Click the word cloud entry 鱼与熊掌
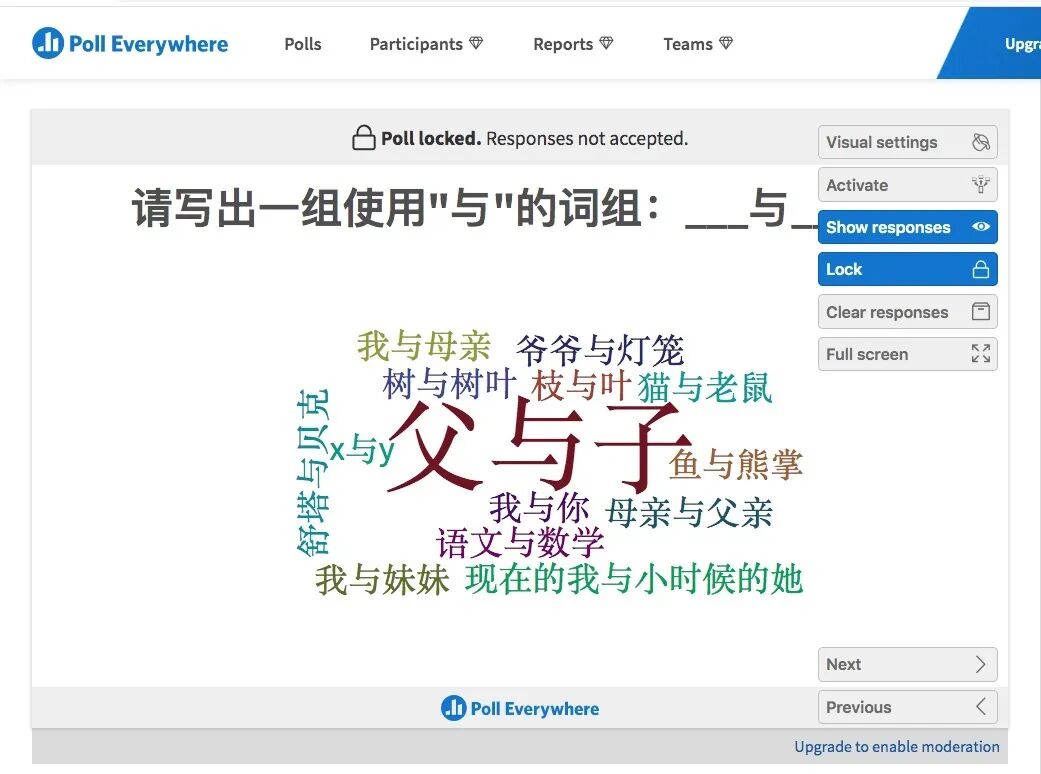Screen dimensions: 1041x774 (736, 464)
